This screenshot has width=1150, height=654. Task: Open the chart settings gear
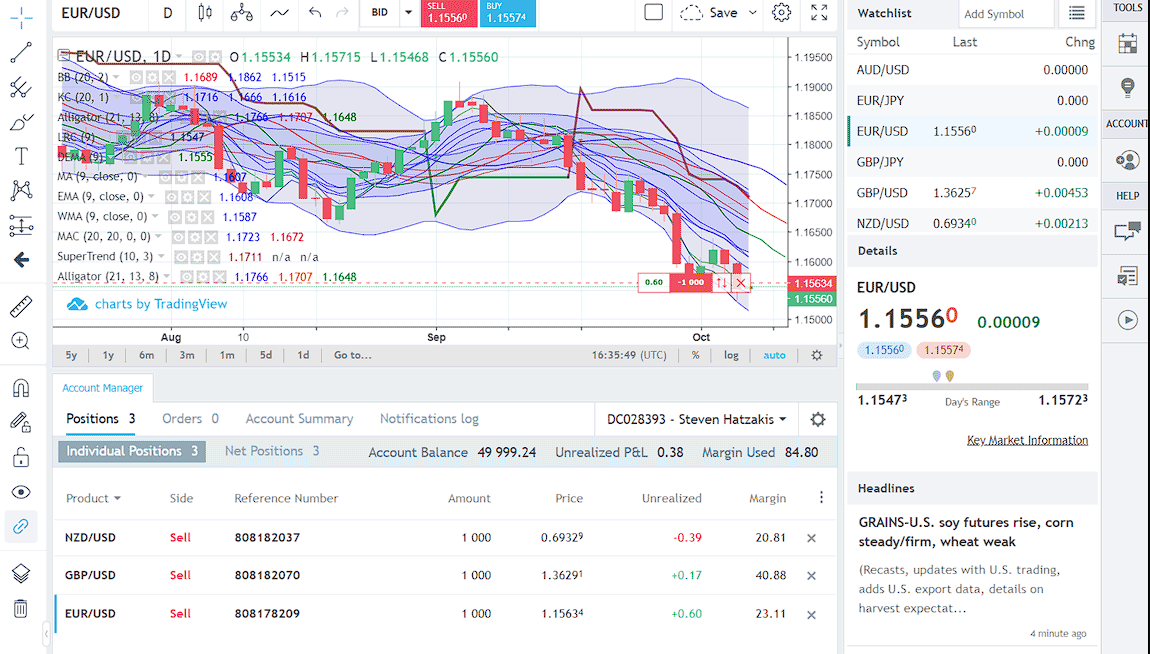[x=782, y=13]
